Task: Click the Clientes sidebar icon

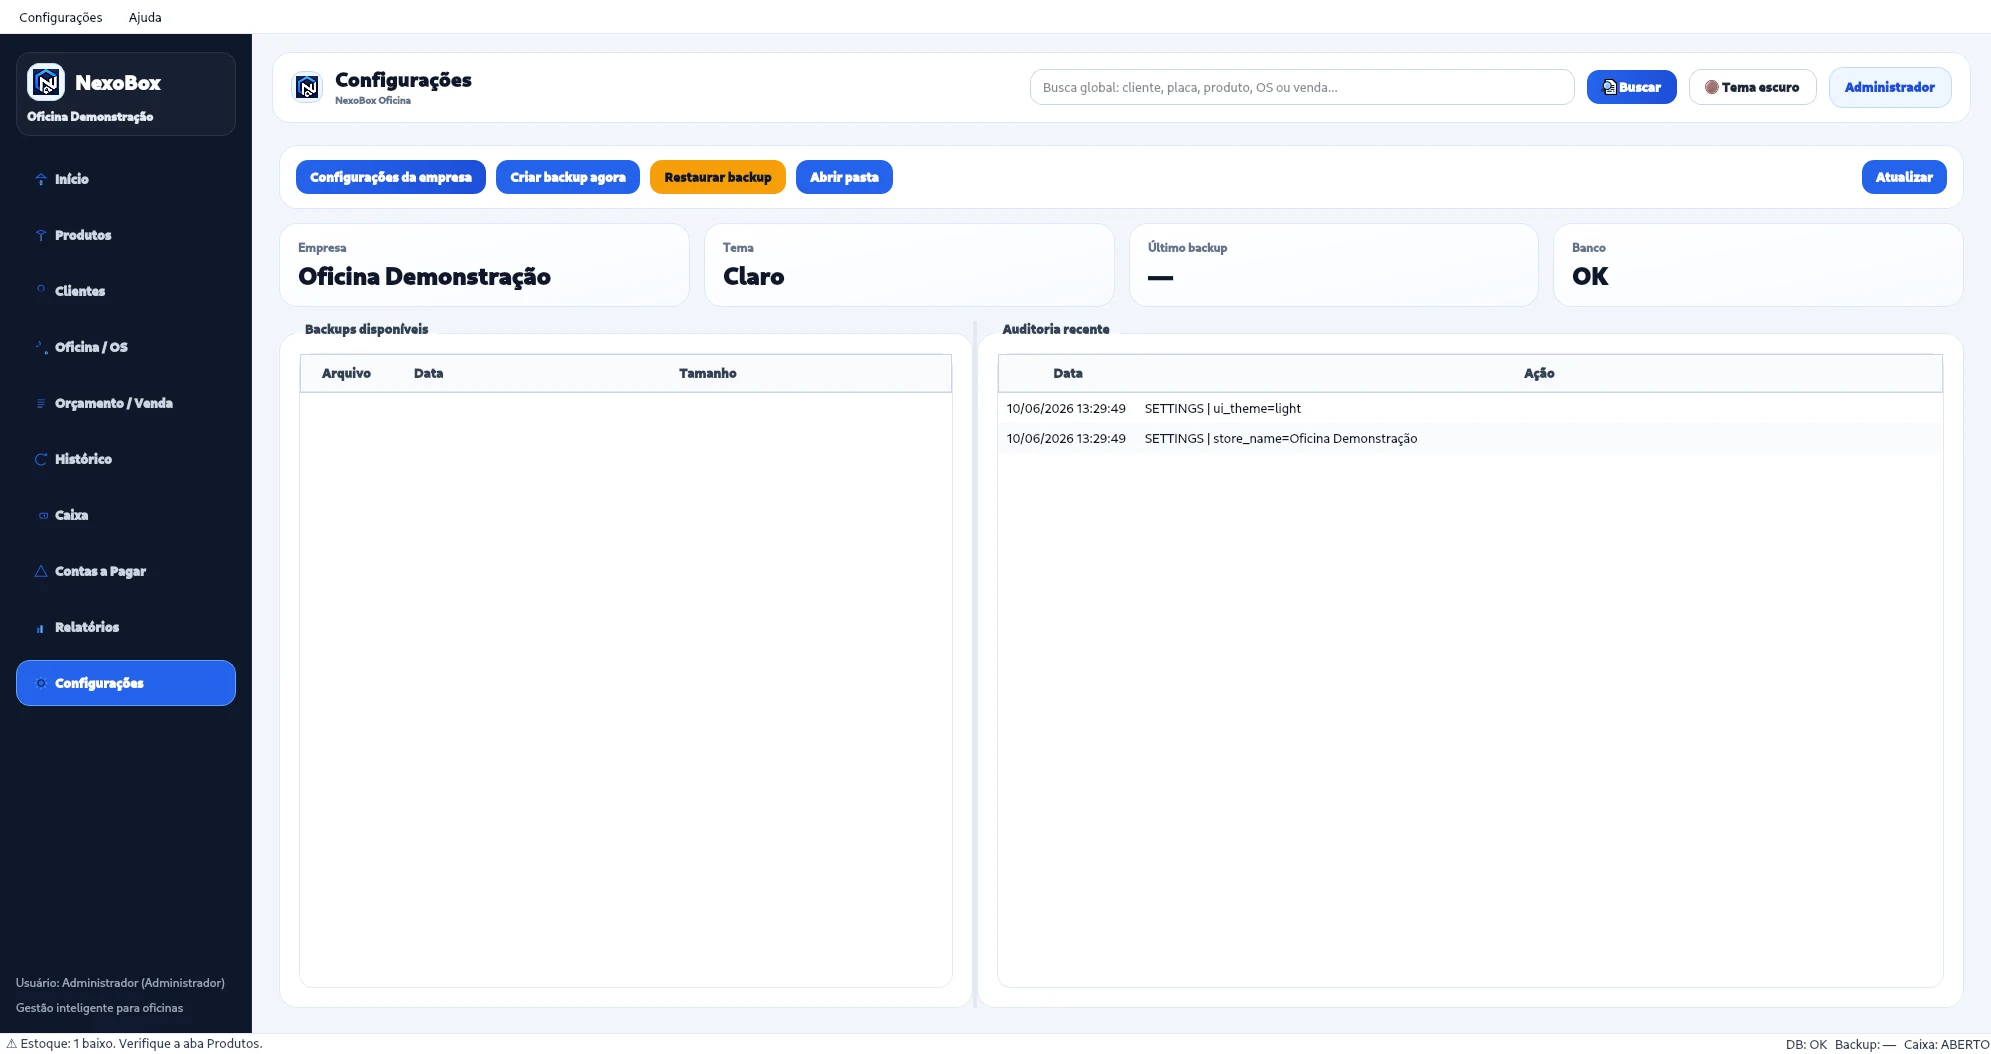Action: click(41, 291)
